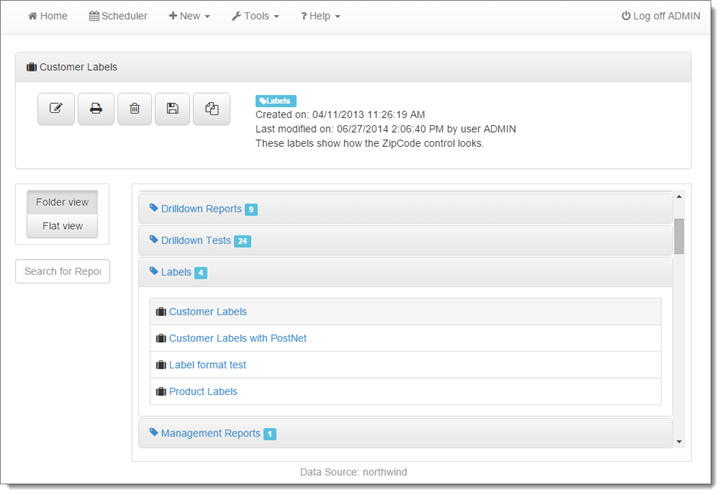The image size is (722, 495).
Task: Click Log off ADMIN
Action: tap(660, 17)
